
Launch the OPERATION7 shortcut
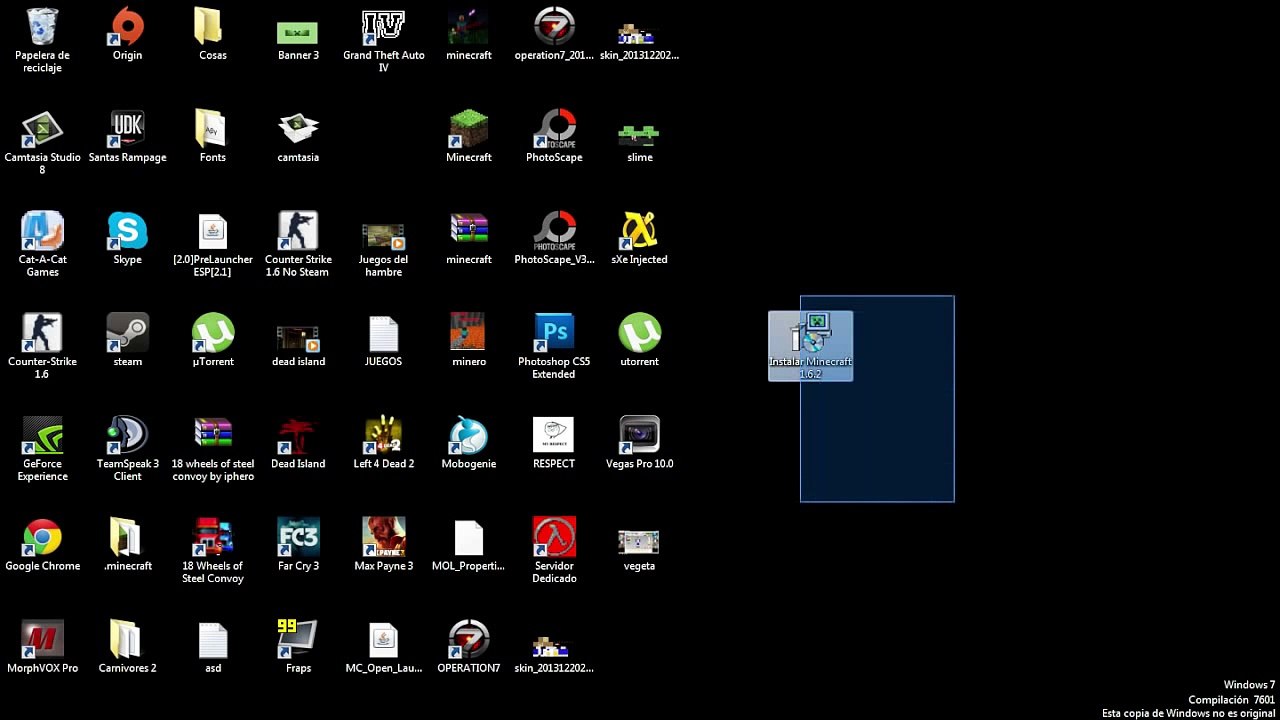[x=469, y=647]
